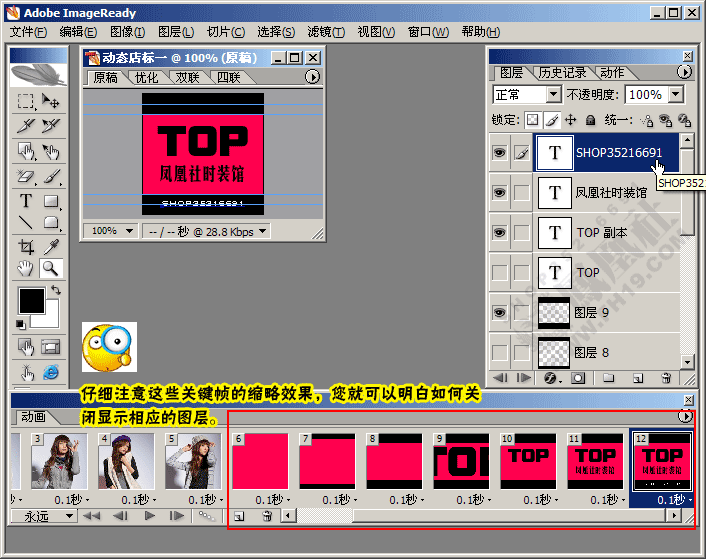Open document zoom 100% dropdown
This screenshot has height=559, width=706.
(x=129, y=231)
